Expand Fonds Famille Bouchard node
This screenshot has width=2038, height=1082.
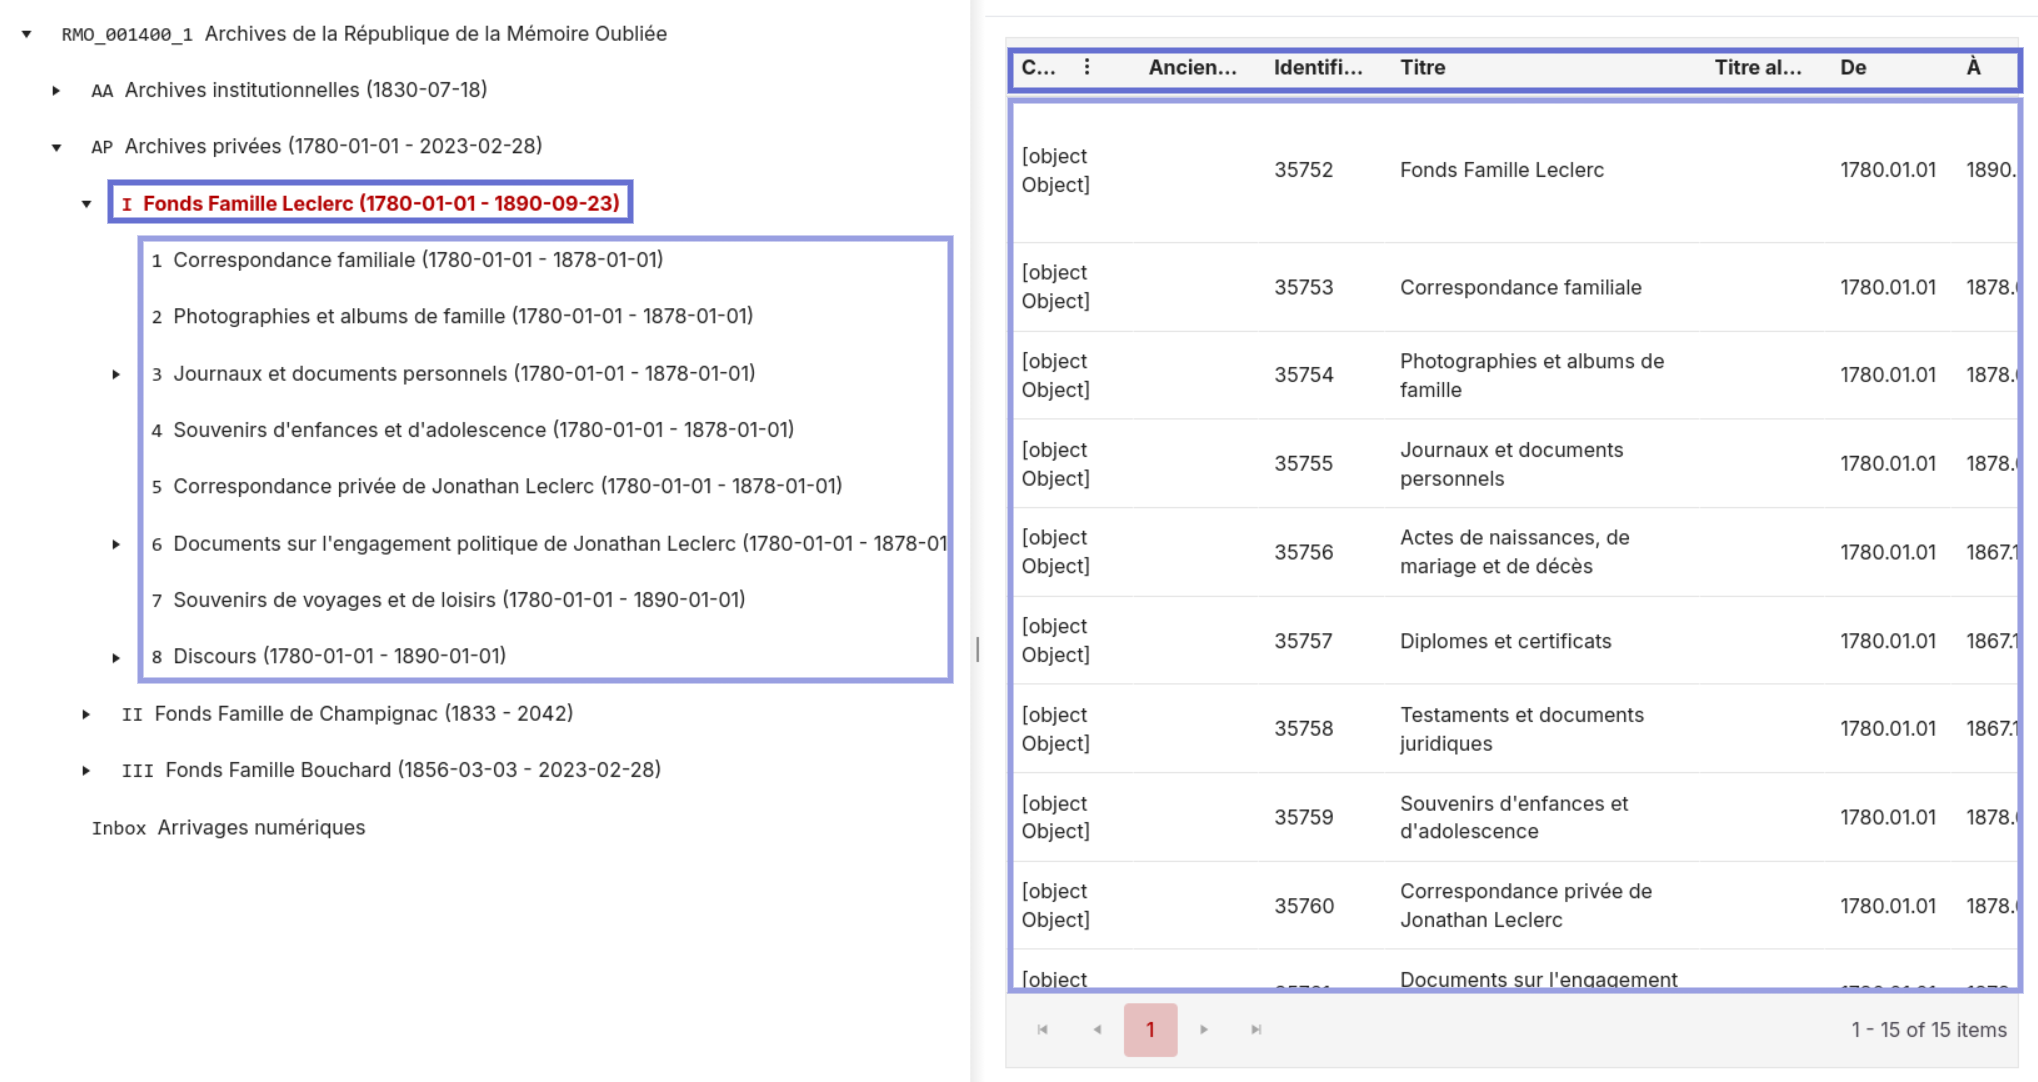point(86,770)
